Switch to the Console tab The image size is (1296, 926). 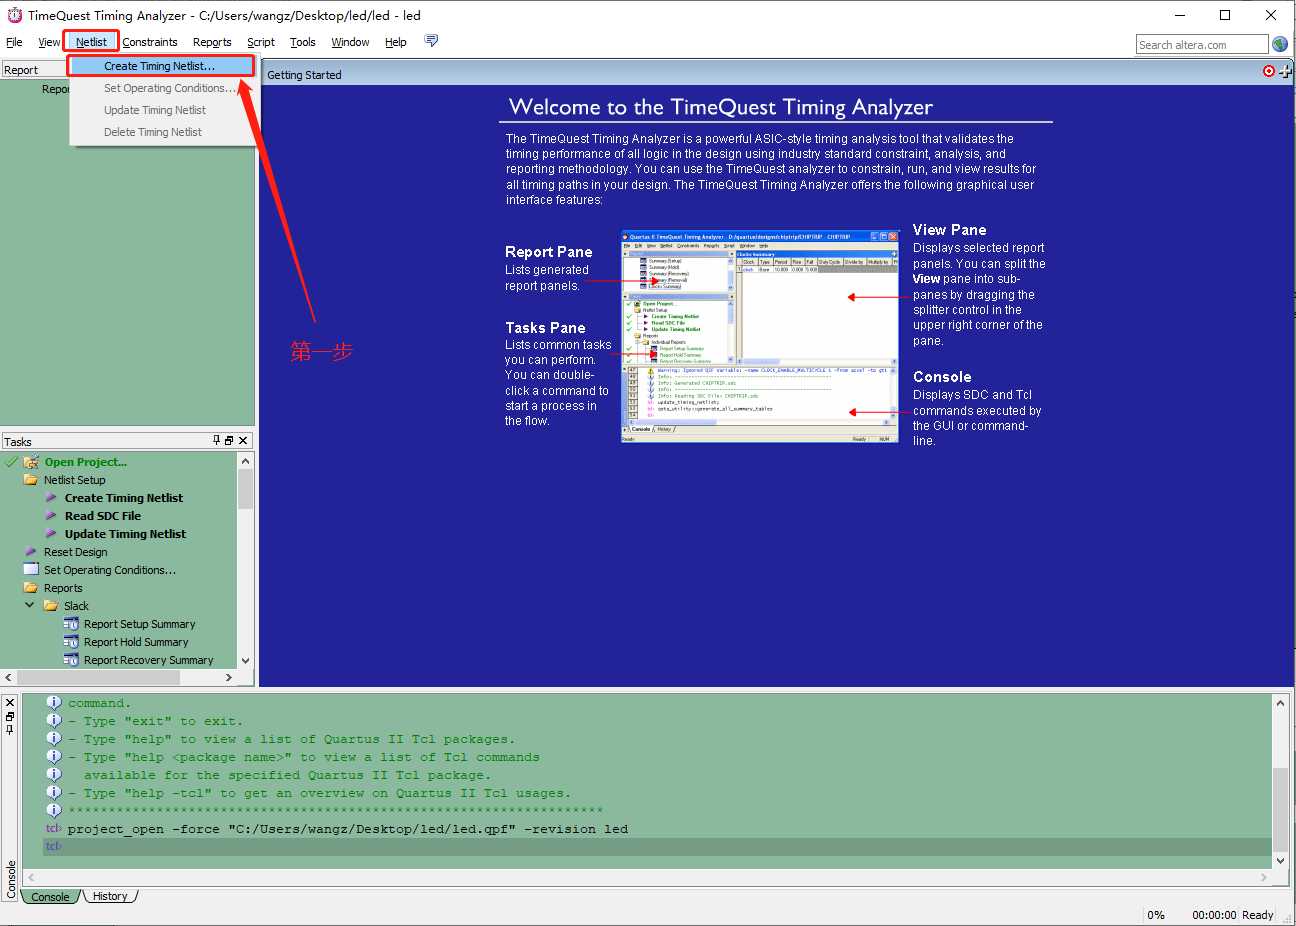pos(50,897)
